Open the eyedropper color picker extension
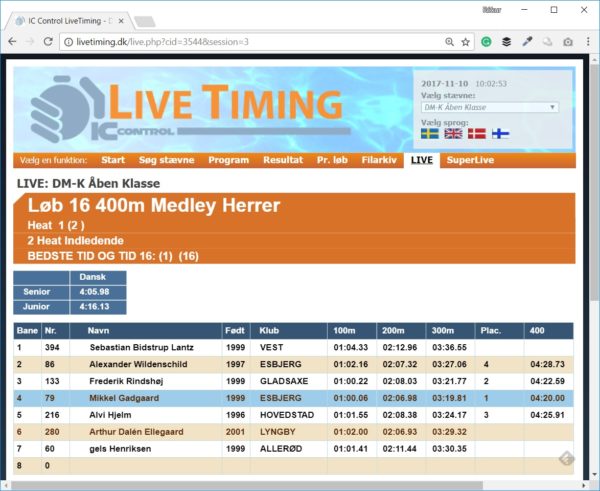The width and height of the screenshot is (600, 491). [527, 42]
